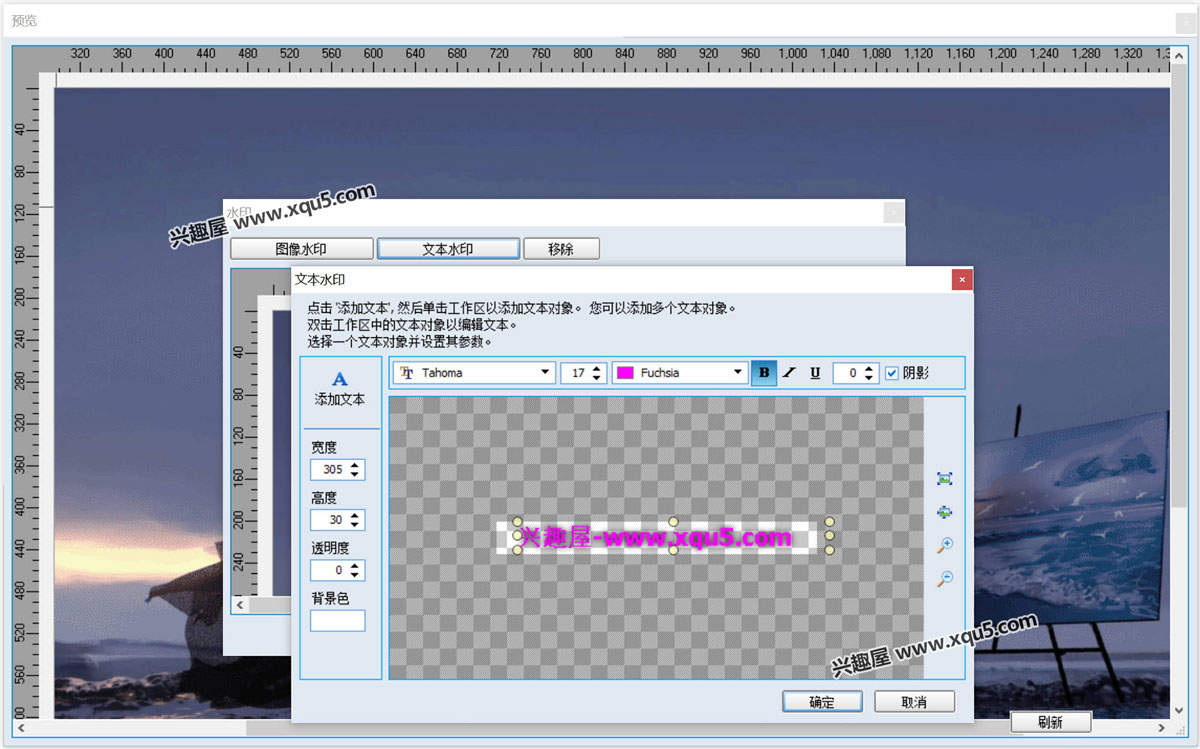Click the 文本水印 text watermark button

(448, 249)
